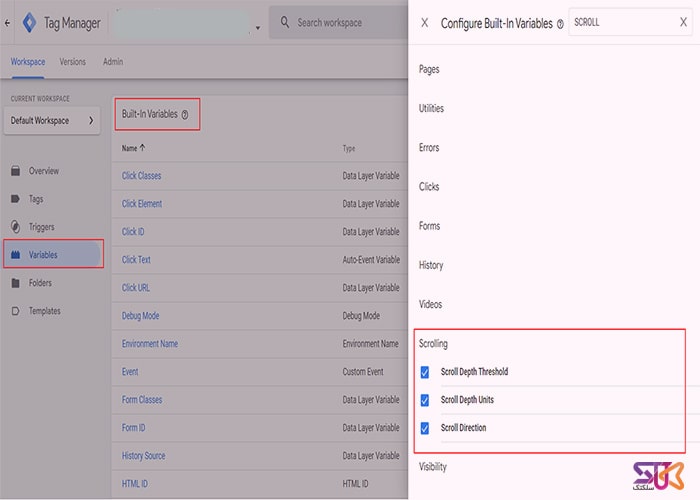Toggle Scroll Depth Threshold checkbox
Screen dimensions: 700x500
pyautogui.click(x=425, y=372)
